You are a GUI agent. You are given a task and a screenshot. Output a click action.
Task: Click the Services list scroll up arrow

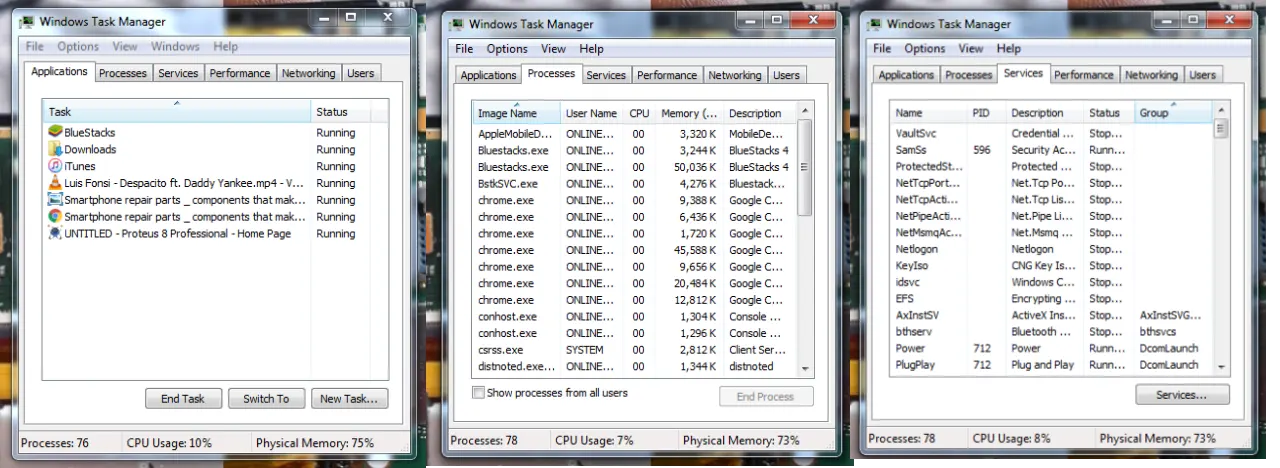1221,111
